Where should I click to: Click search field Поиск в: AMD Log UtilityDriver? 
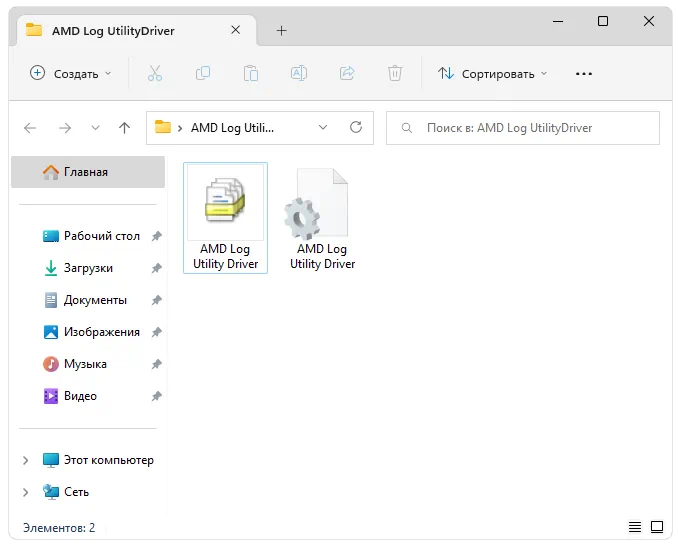click(523, 128)
